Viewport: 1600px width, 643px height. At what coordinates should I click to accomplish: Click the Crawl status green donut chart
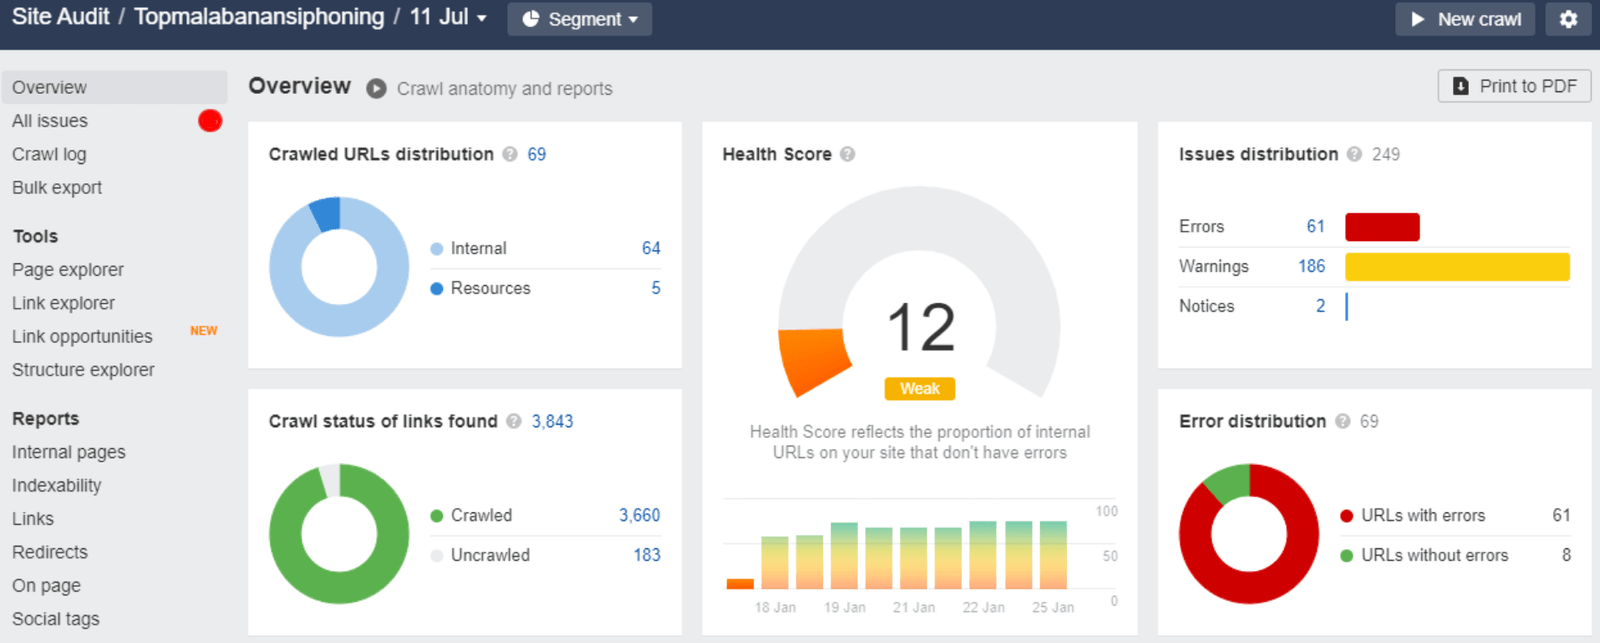tap(339, 534)
